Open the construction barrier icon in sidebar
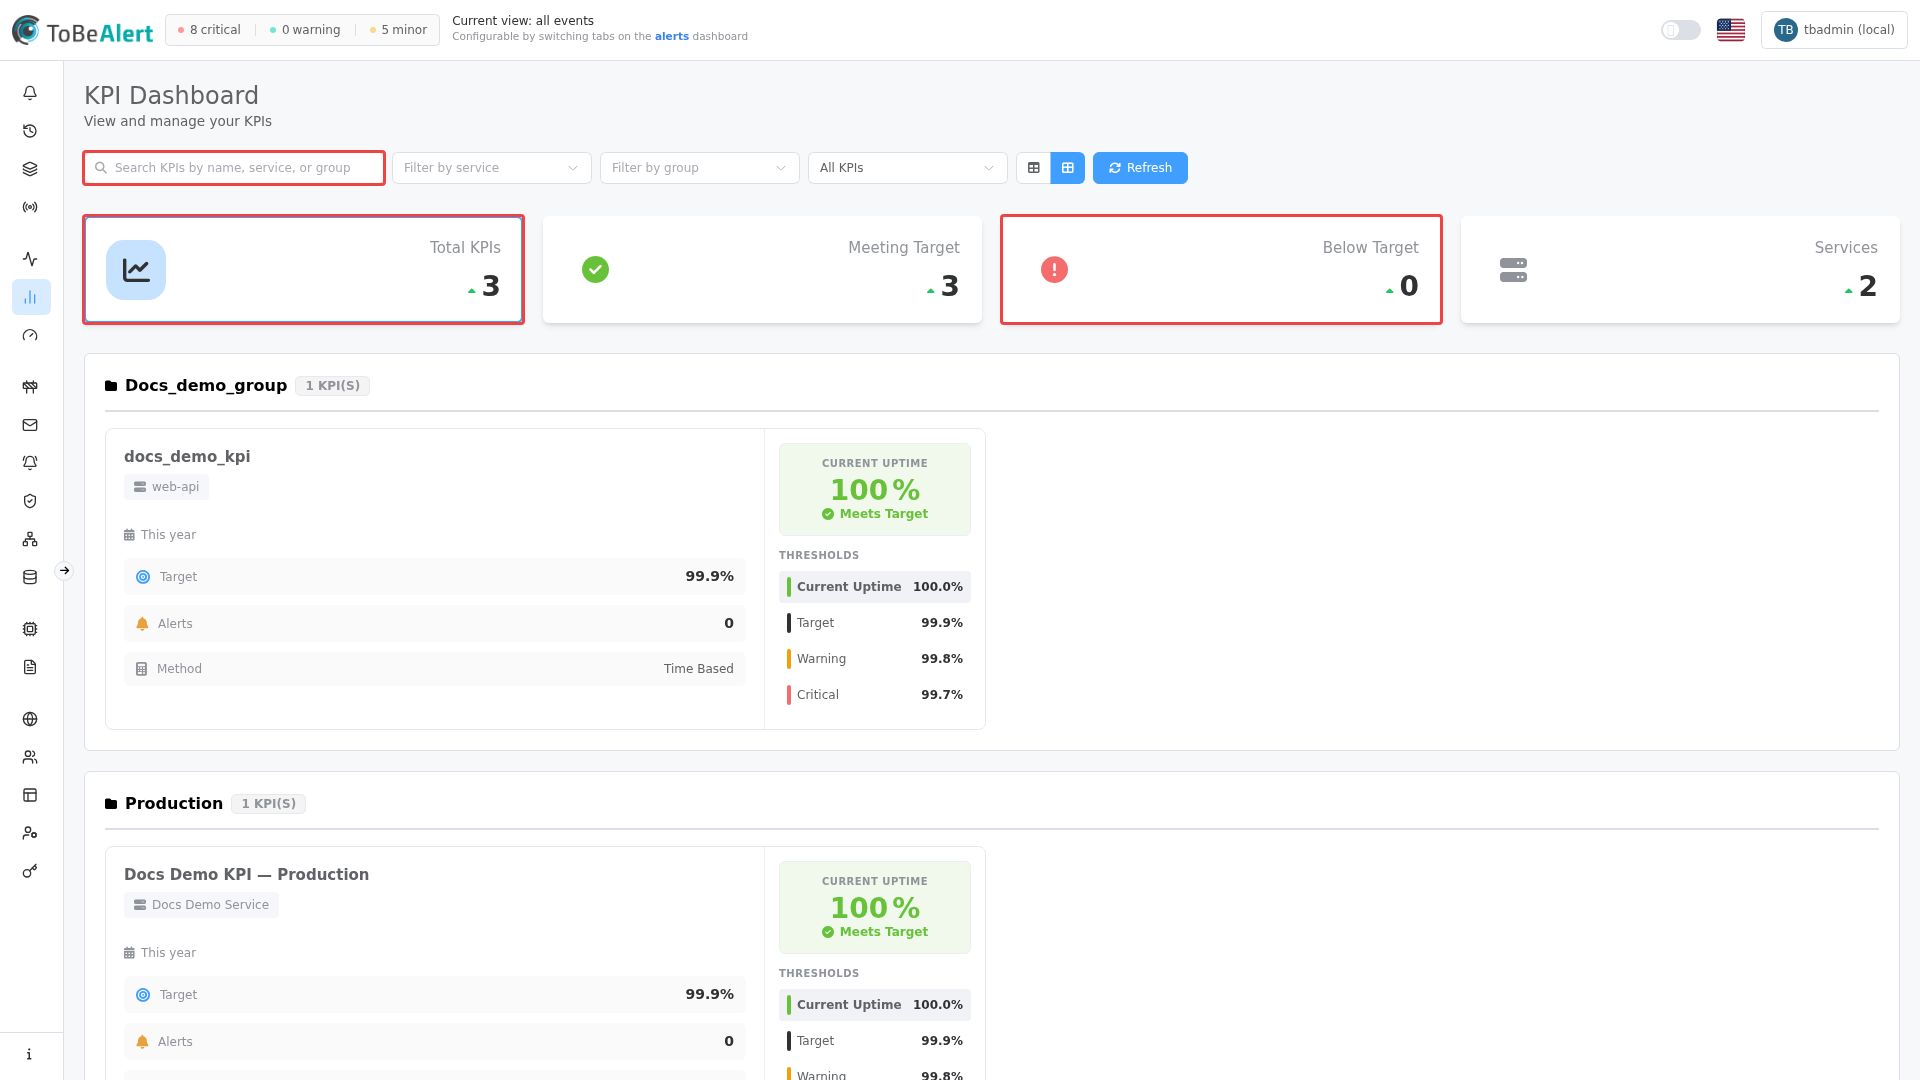 click(30, 387)
